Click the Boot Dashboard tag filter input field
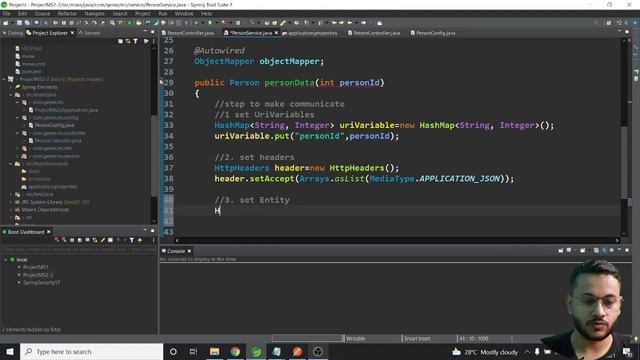640x360 pixels. (x=78, y=249)
